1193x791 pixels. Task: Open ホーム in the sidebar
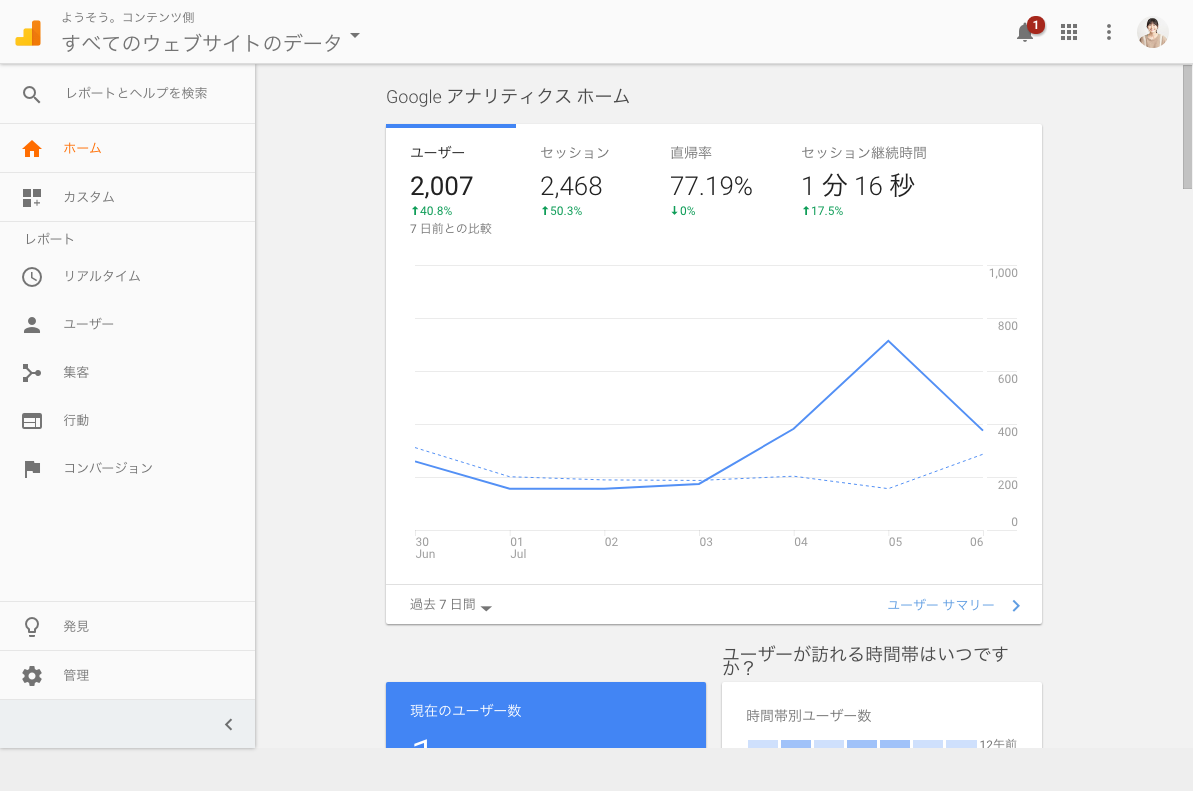(128, 148)
